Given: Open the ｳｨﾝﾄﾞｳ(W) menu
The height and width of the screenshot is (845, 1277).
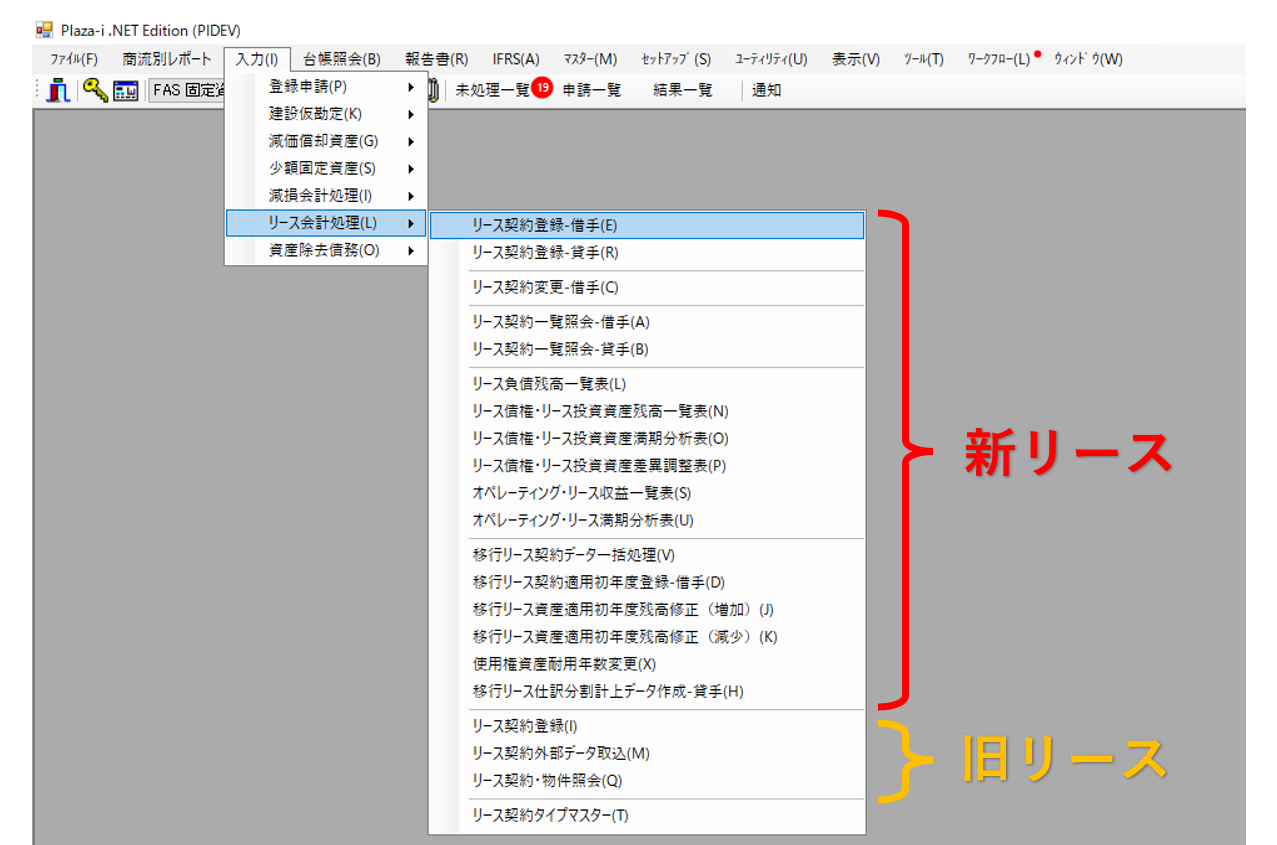Looking at the screenshot, I should click(x=1088, y=59).
